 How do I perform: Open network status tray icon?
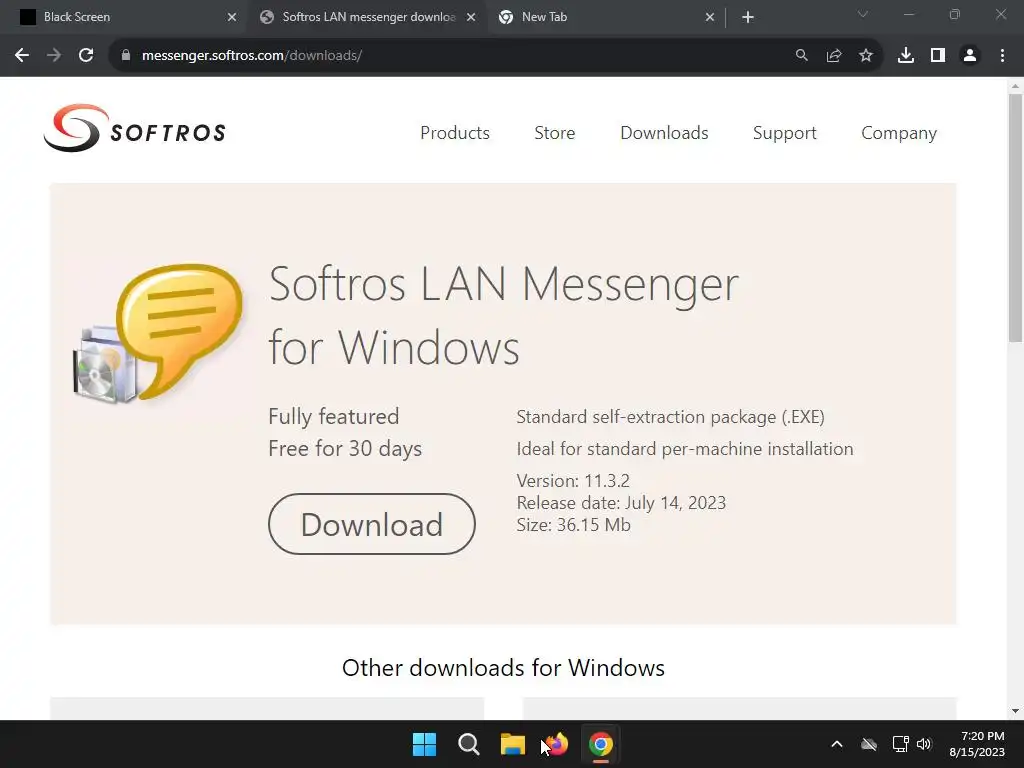(x=901, y=744)
